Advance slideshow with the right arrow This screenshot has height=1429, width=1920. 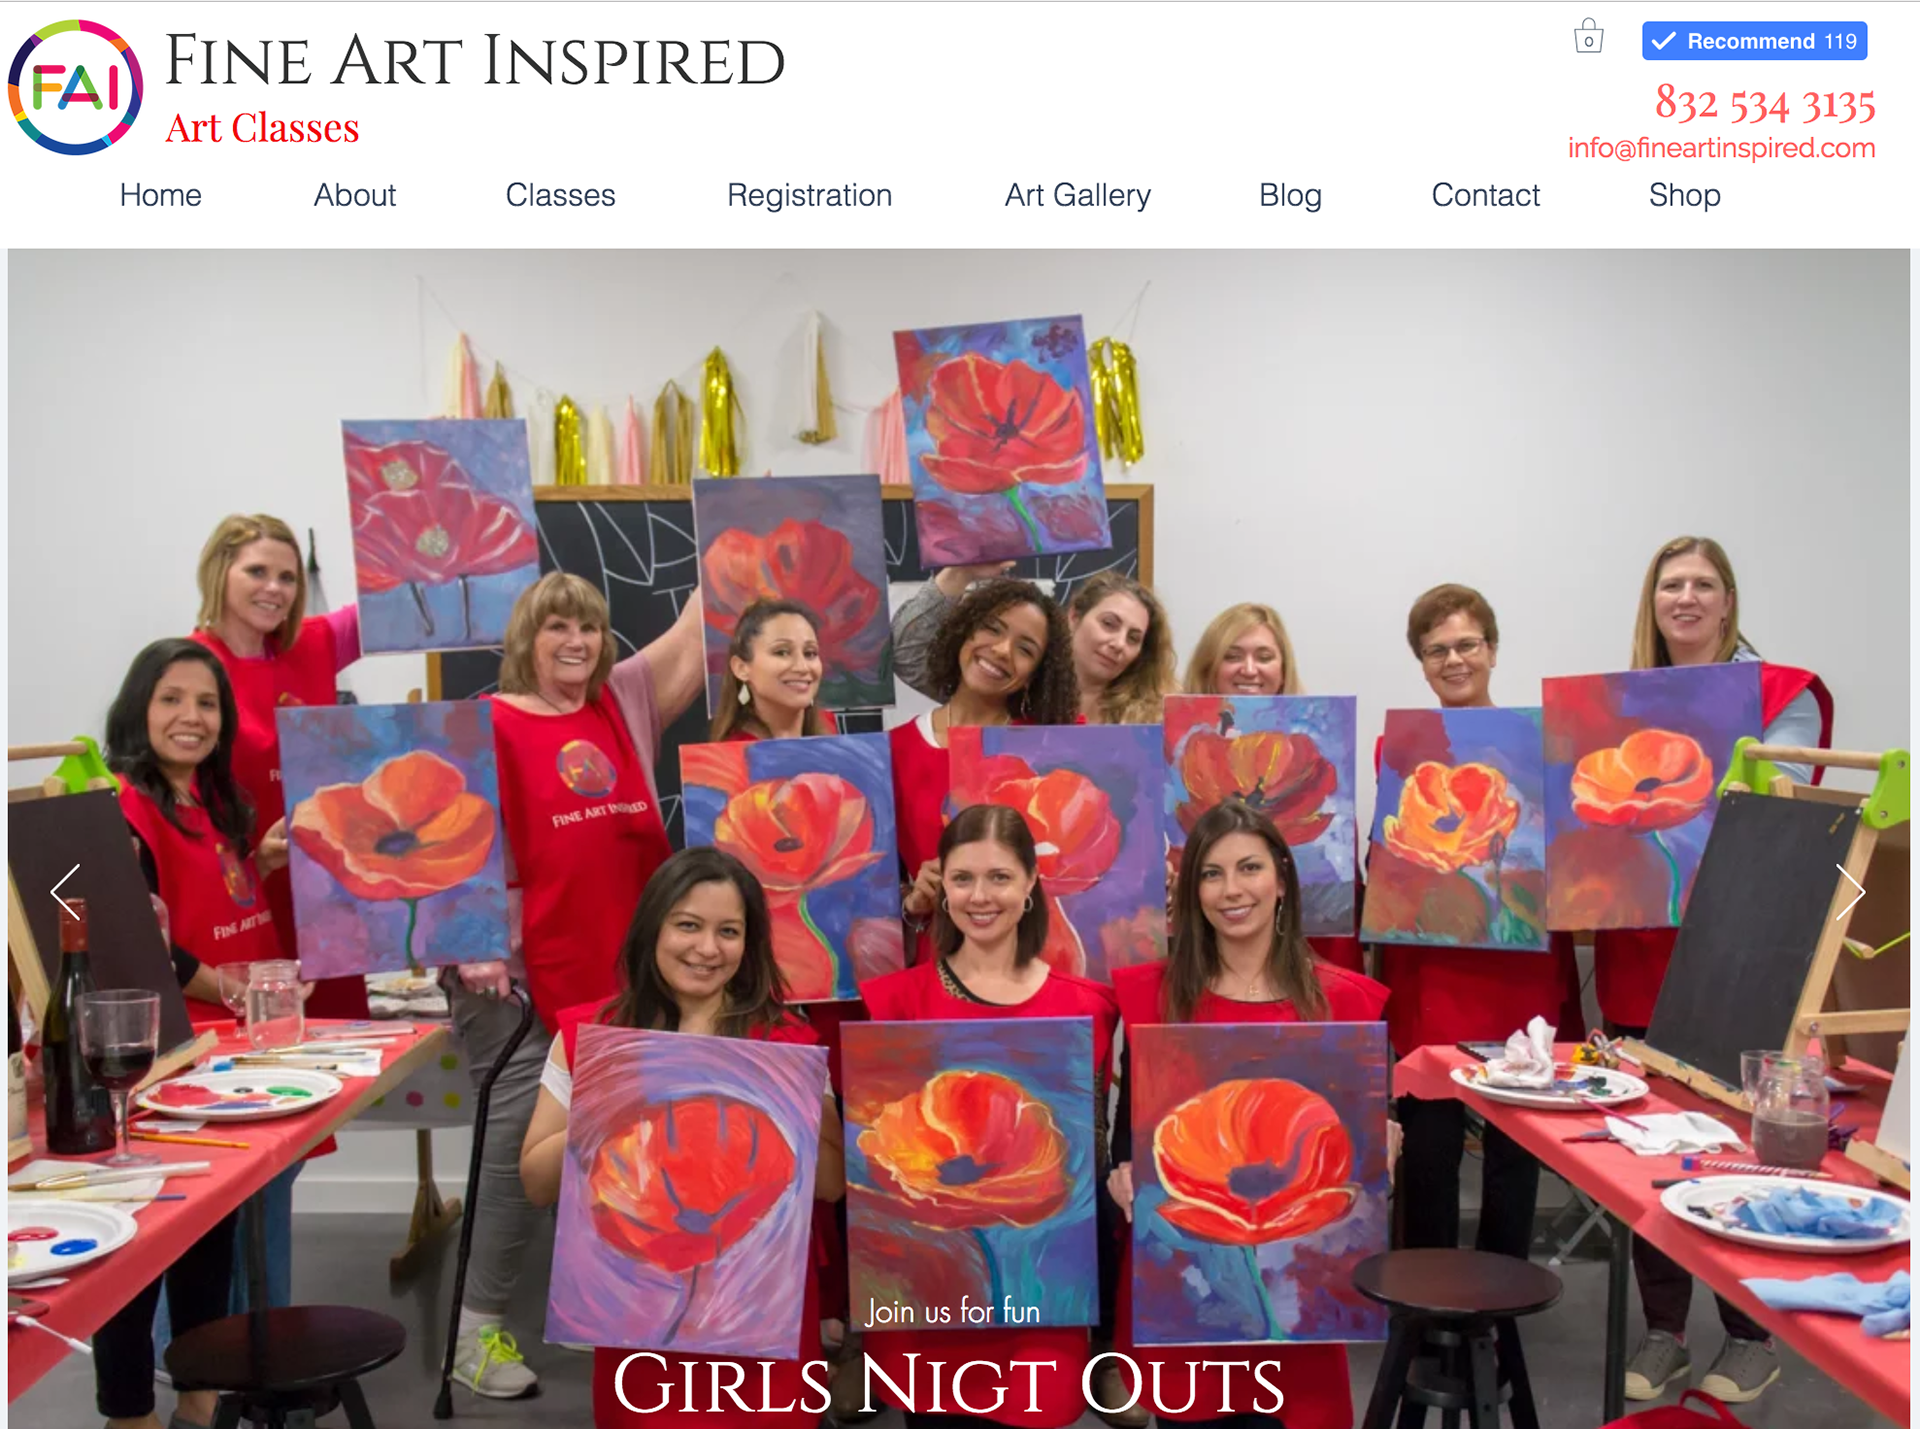pyautogui.click(x=1850, y=892)
